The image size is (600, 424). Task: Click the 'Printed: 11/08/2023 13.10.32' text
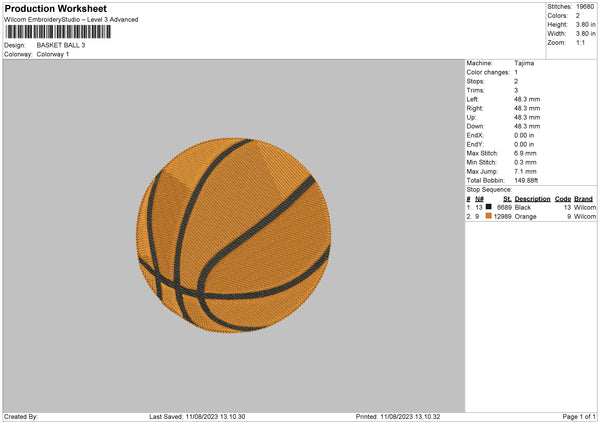coord(398,417)
